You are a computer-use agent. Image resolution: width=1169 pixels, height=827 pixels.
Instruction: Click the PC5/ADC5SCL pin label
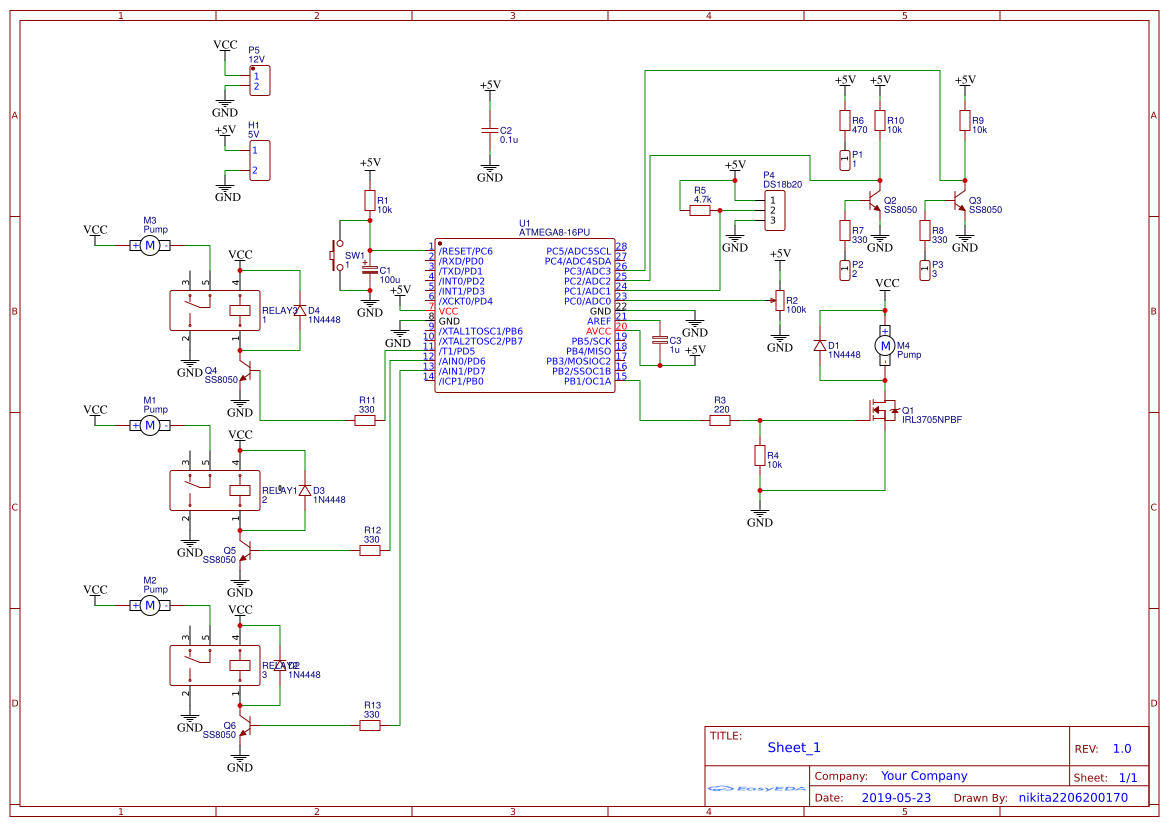point(578,251)
